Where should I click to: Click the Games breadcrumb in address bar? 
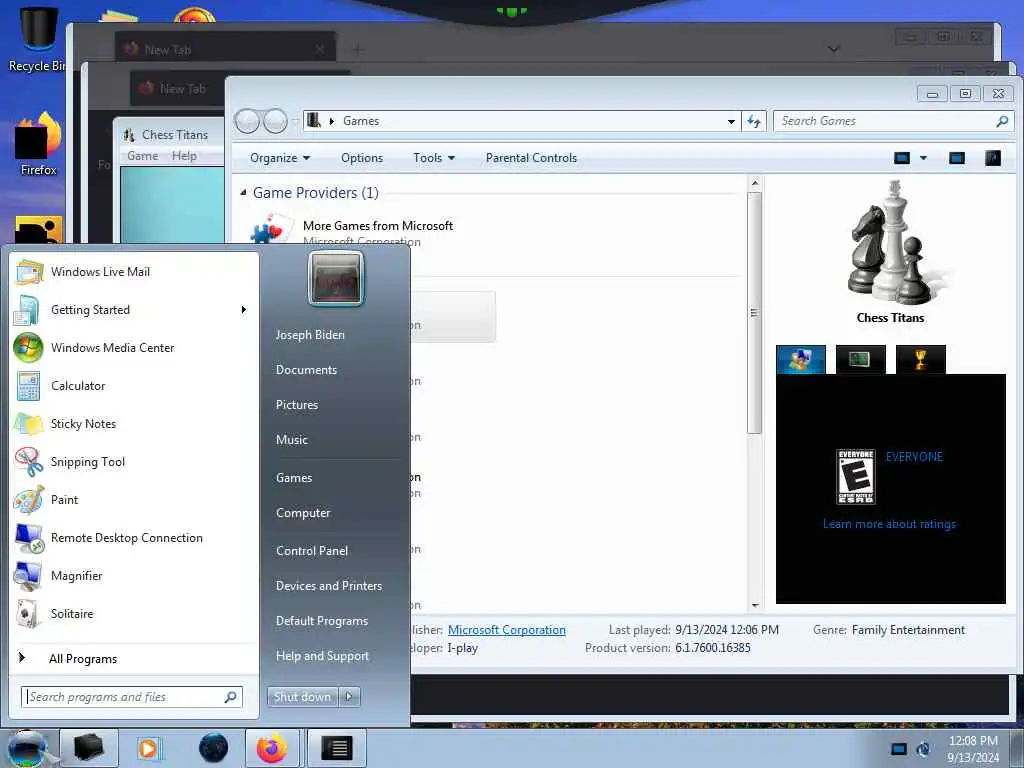[360, 121]
